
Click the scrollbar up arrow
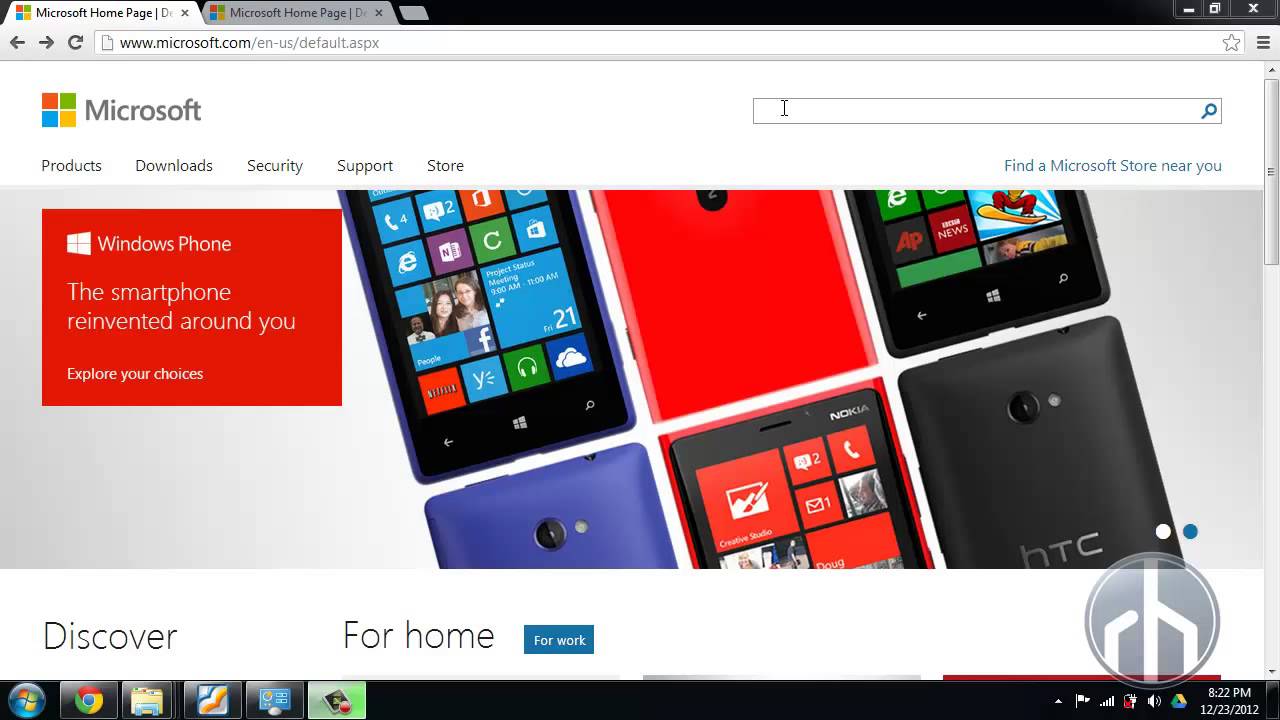[1271, 69]
